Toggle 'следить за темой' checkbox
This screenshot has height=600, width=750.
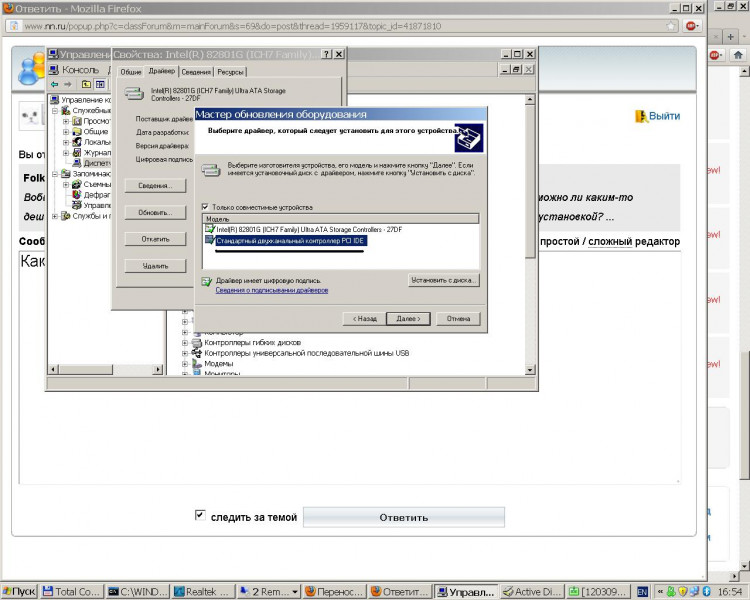coord(200,516)
